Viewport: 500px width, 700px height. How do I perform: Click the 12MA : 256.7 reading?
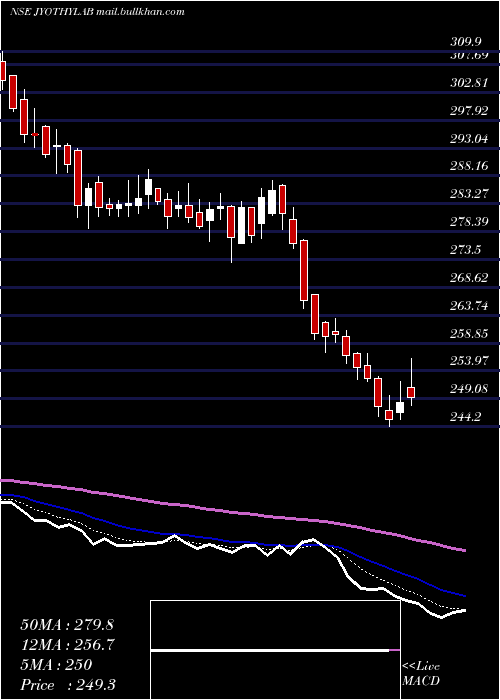67,645
